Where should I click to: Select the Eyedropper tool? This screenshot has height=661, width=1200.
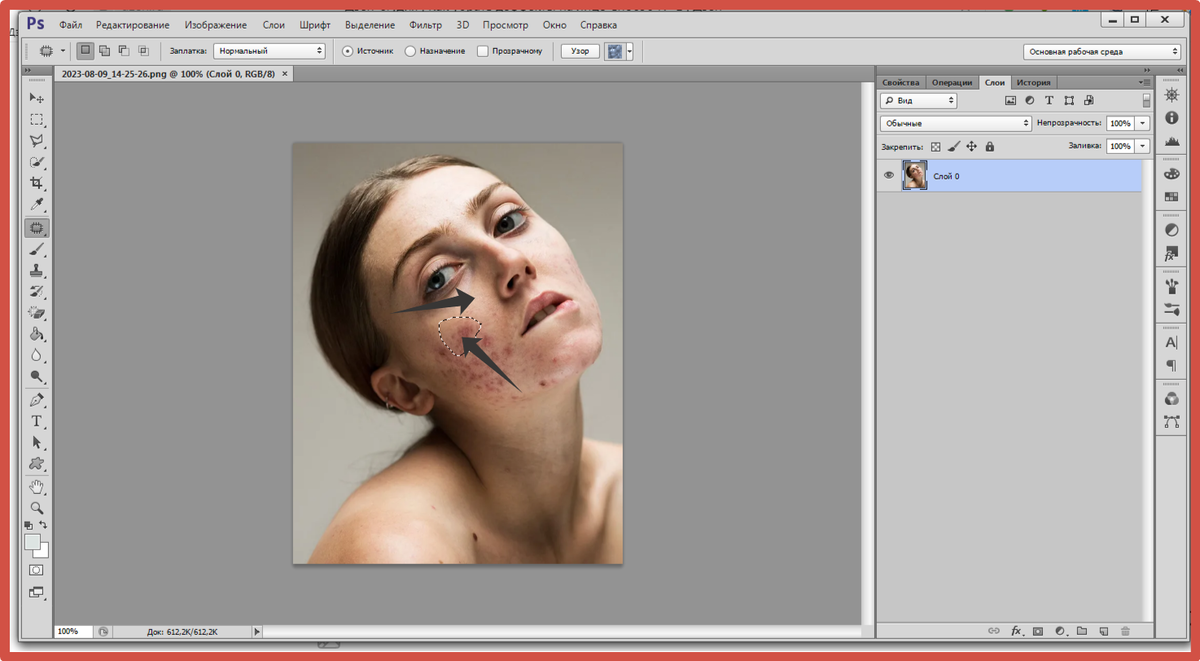[37, 206]
